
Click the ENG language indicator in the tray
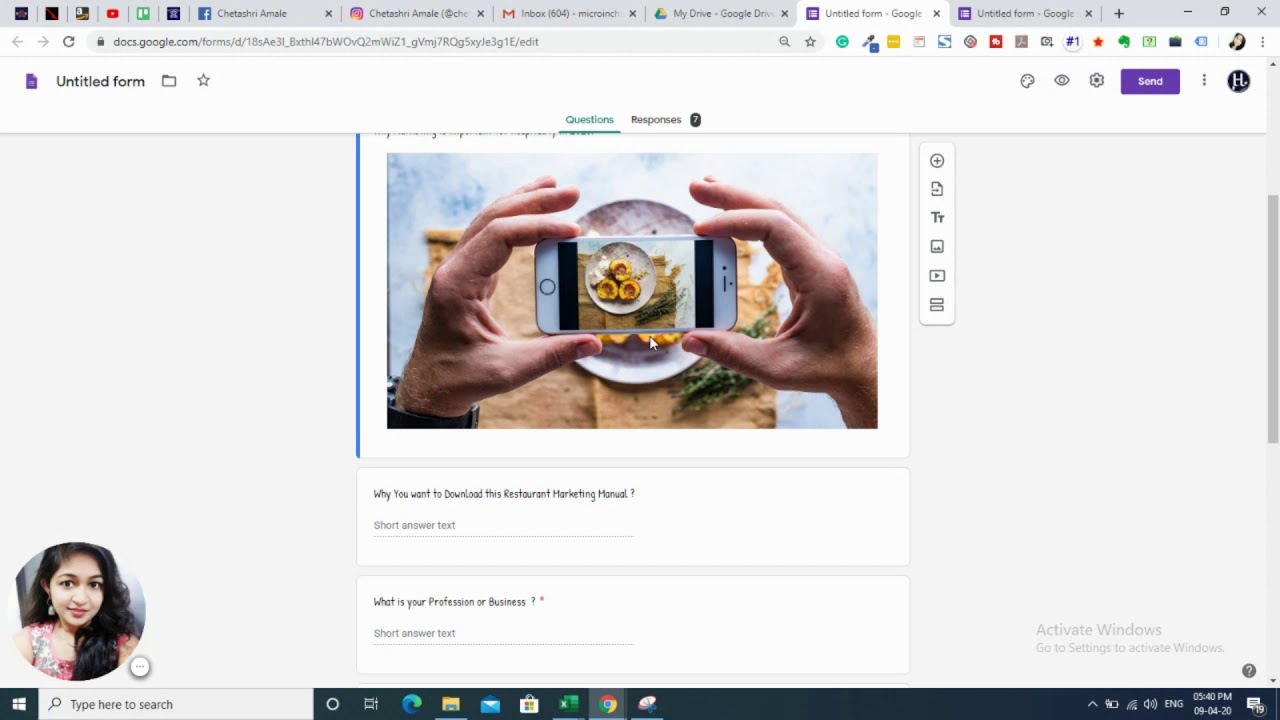coord(1174,704)
